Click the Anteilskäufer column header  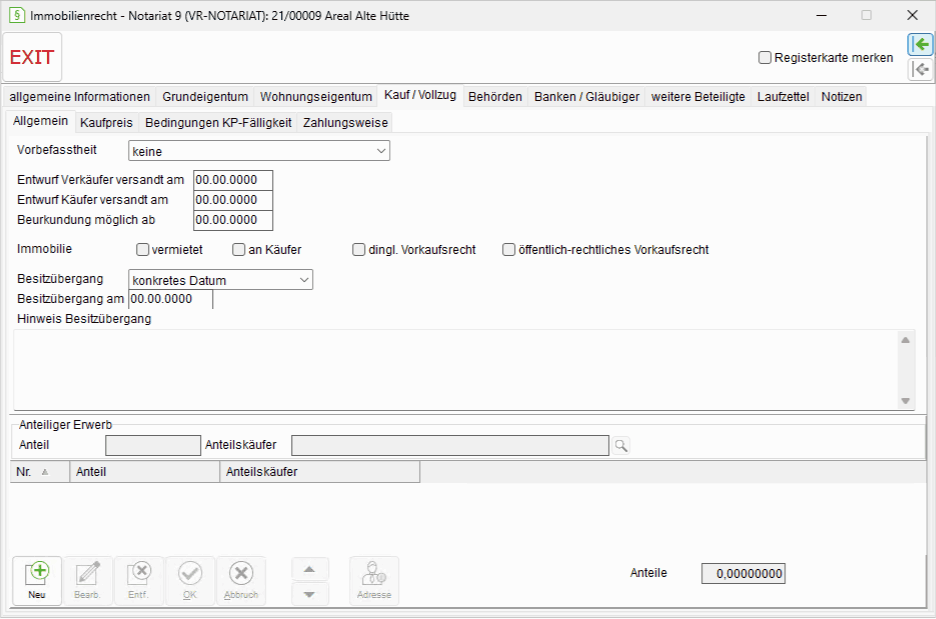coord(320,472)
